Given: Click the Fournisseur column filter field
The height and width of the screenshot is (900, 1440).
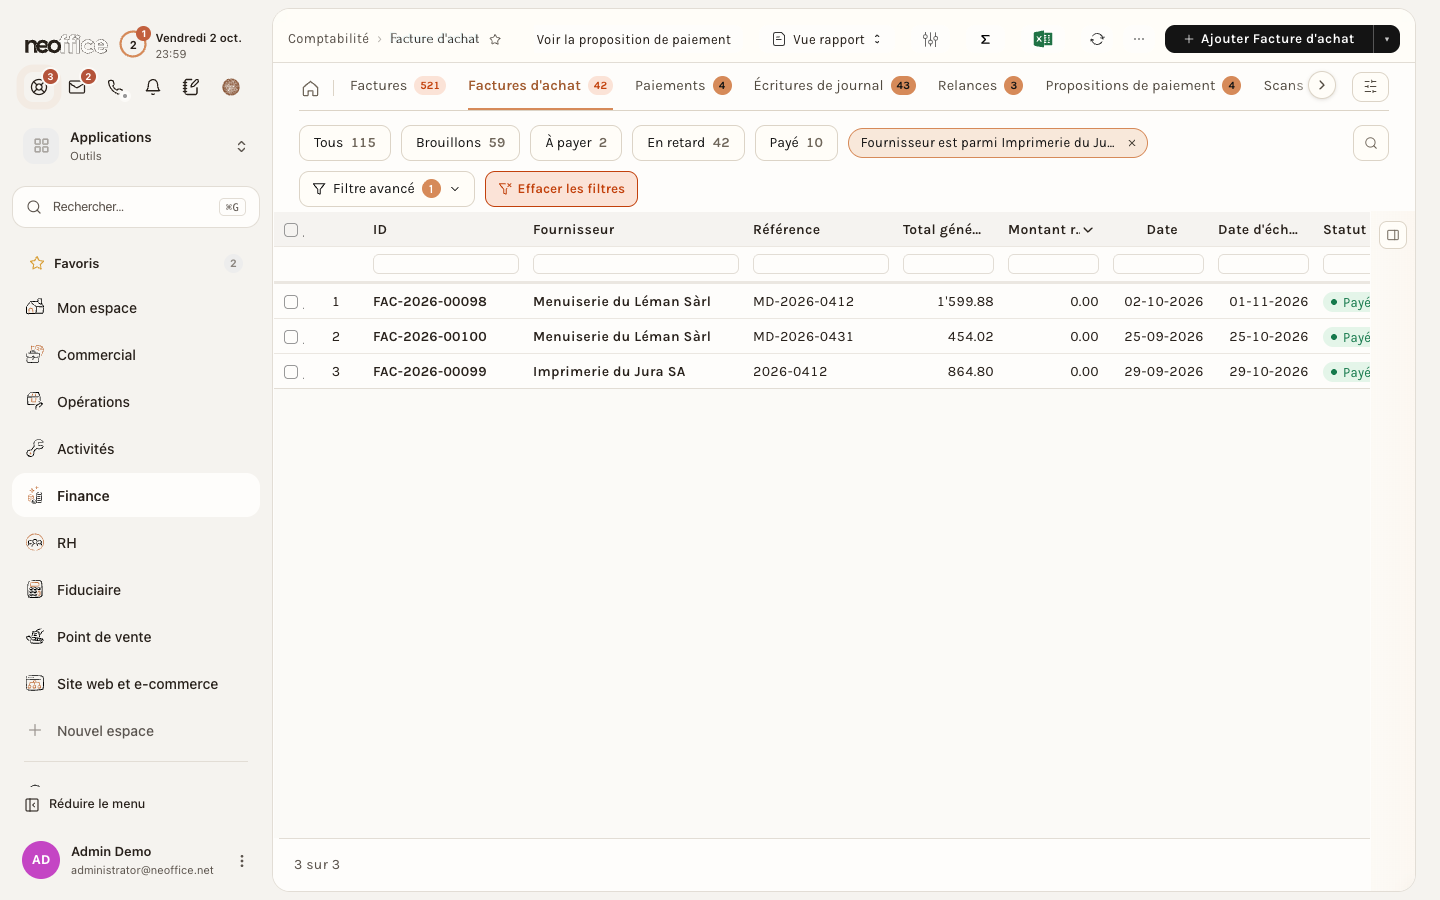Looking at the screenshot, I should click(636, 264).
